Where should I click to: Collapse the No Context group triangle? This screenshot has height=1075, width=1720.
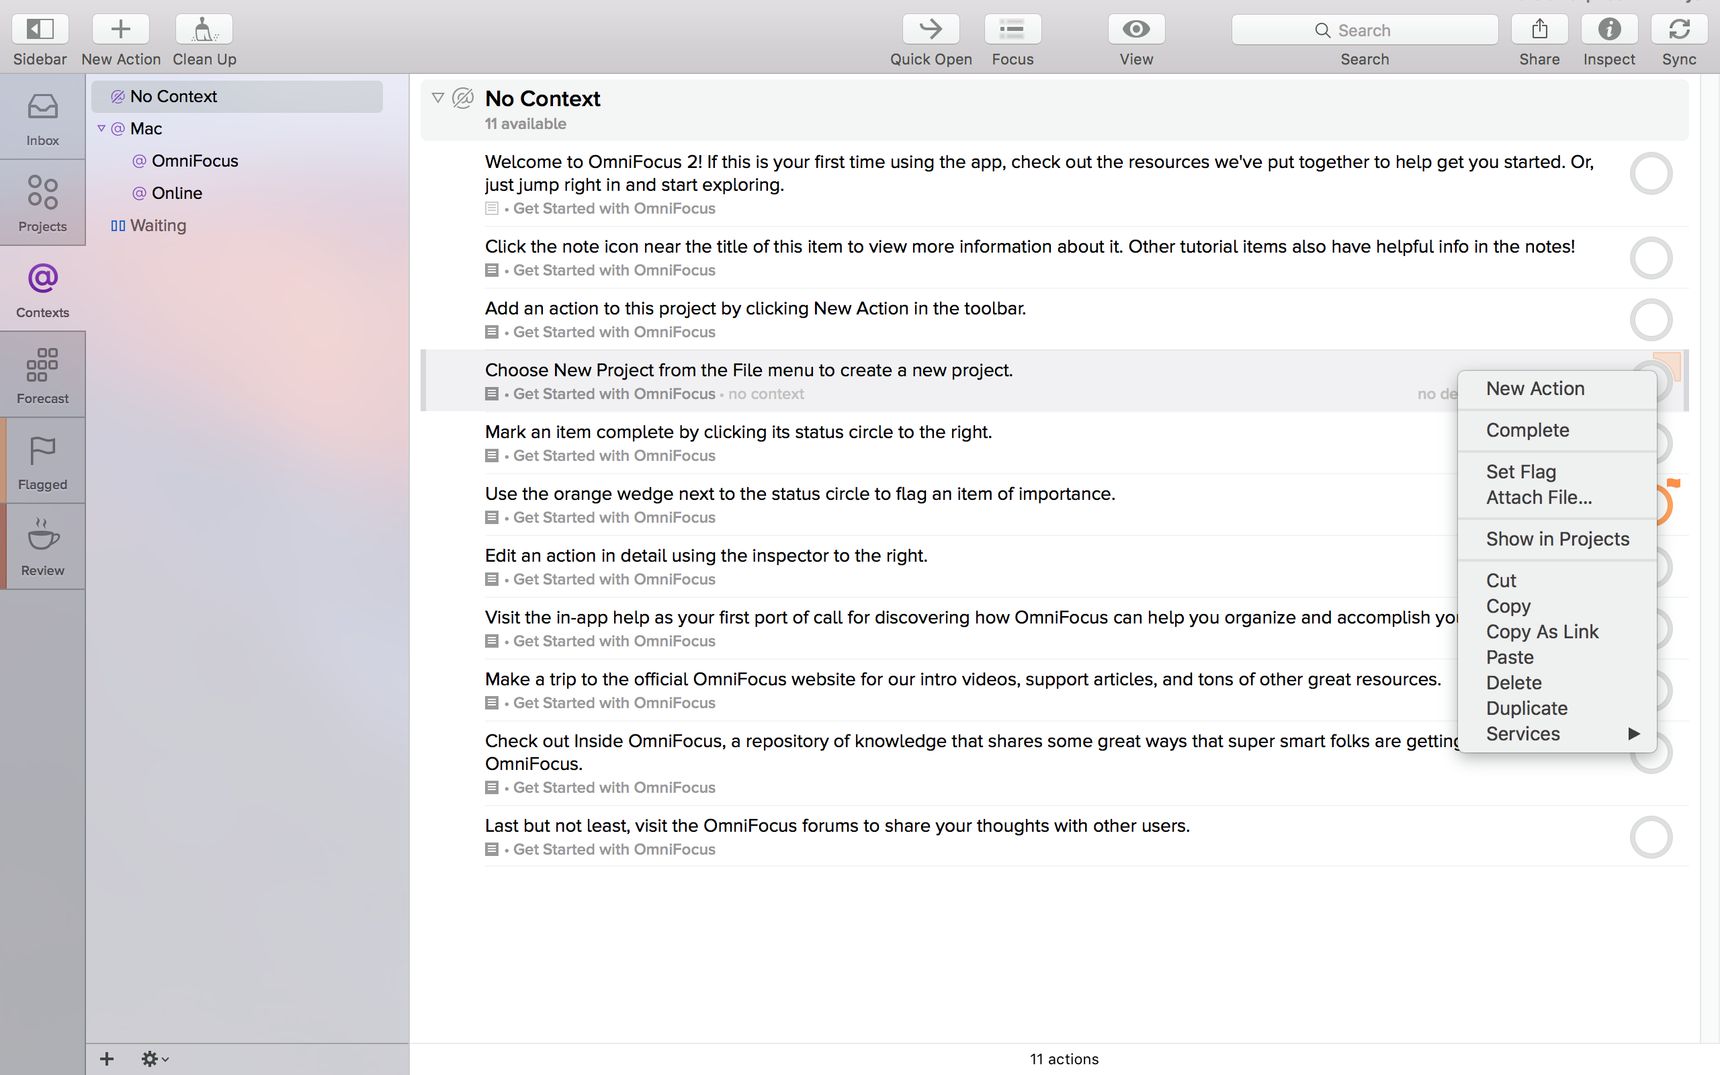(x=437, y=98)
